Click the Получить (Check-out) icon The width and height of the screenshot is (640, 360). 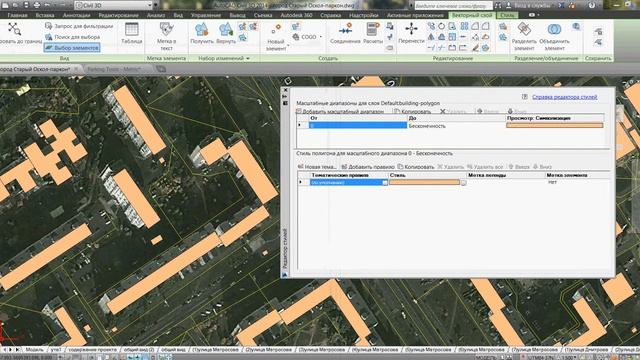[x=202, y=33]
